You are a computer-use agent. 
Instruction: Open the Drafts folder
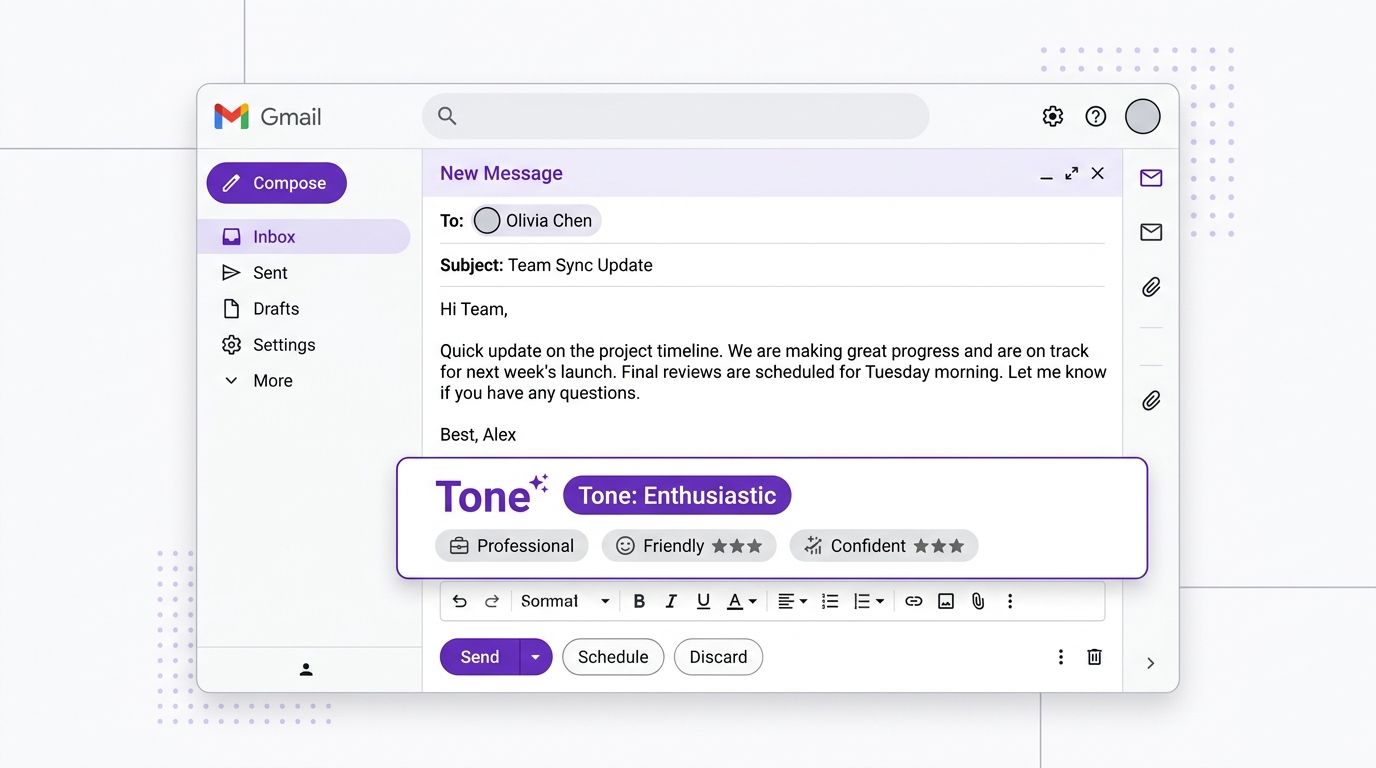click(261, 309)
